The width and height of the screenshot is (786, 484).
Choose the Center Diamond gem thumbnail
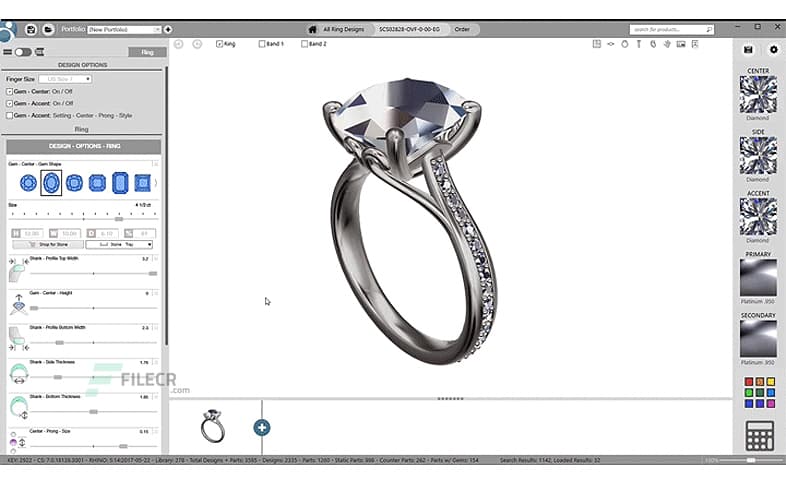[758, 95]
